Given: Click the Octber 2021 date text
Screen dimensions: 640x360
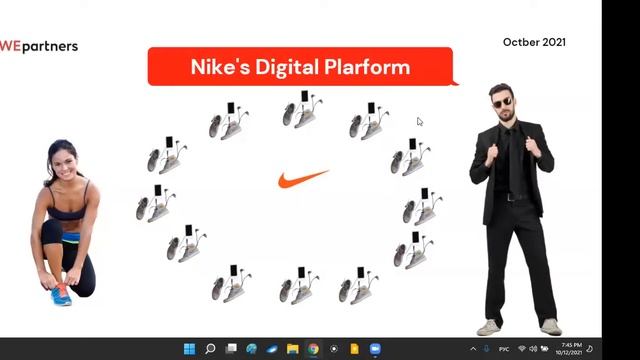Looking at the screenshot, I should pyautogui.click(x=534, y=42).
